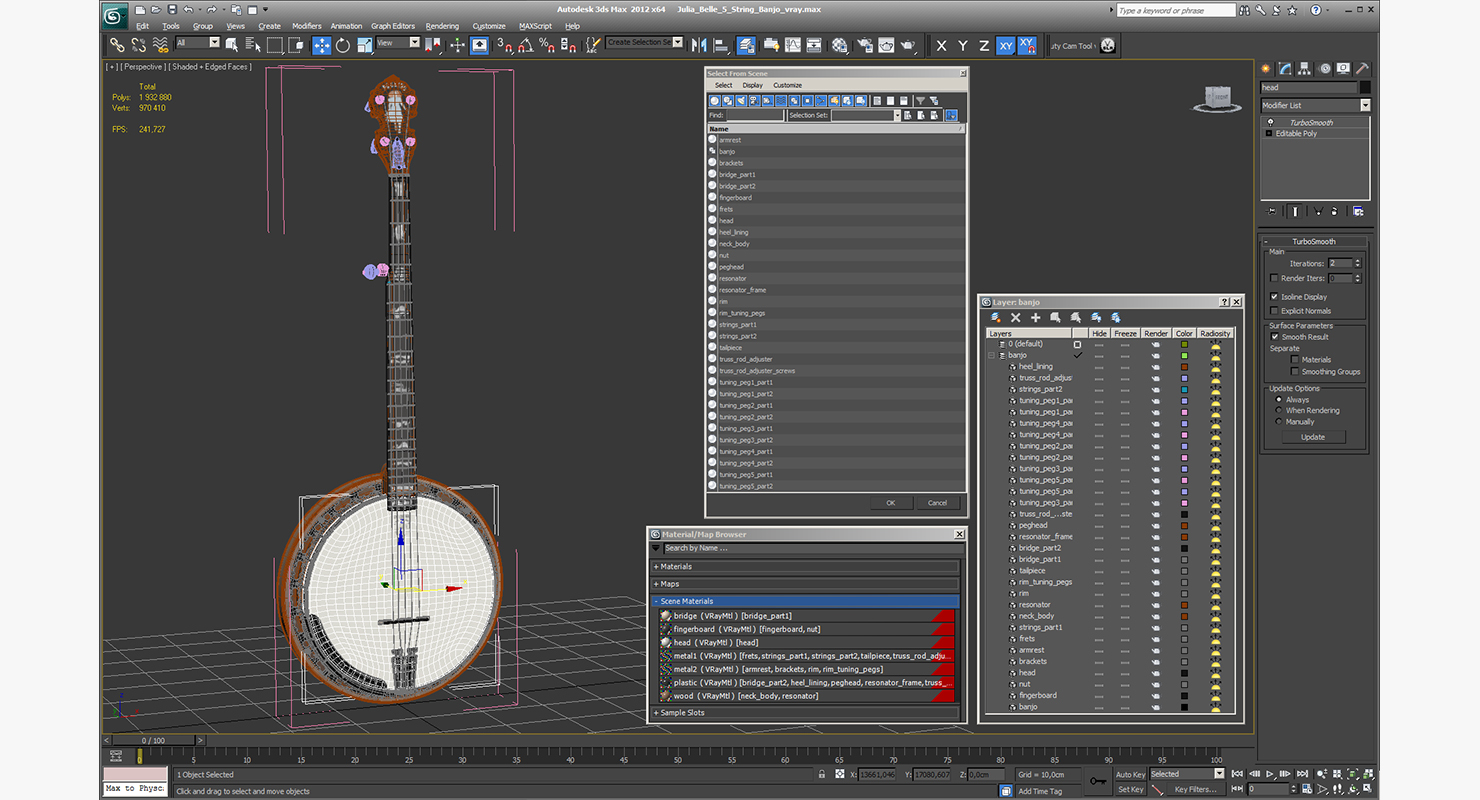Click the Key Filters button

[1196, 789]
